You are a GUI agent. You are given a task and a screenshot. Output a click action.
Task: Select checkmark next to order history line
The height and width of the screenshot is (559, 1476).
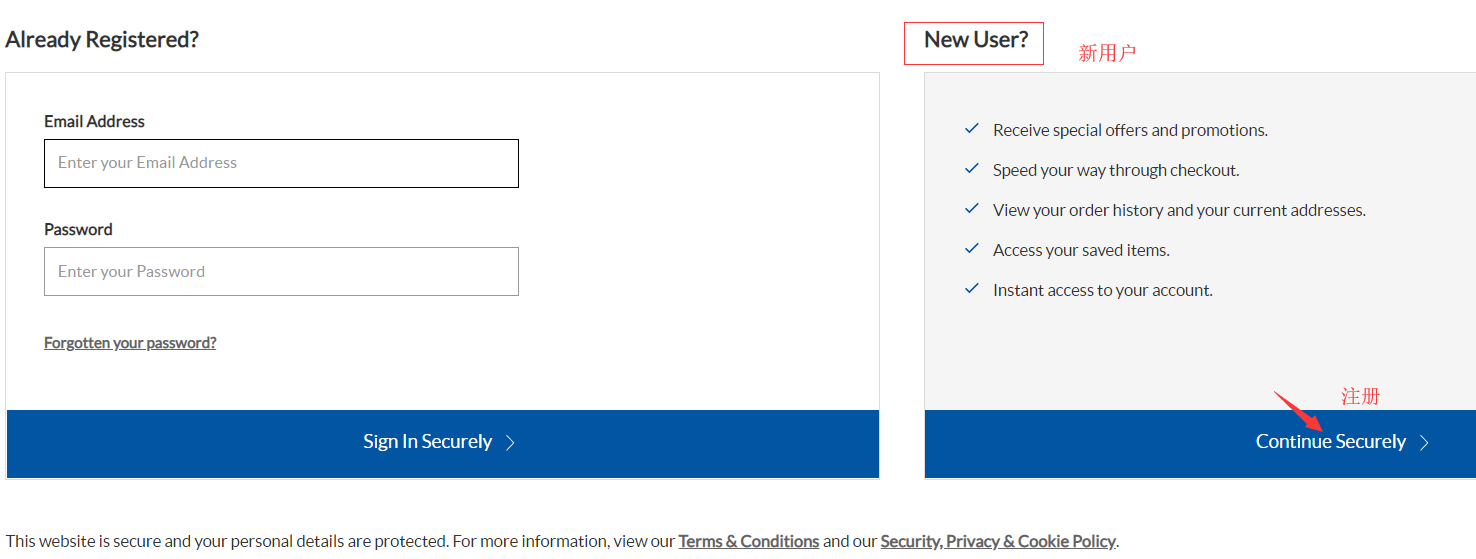point(971,209)
